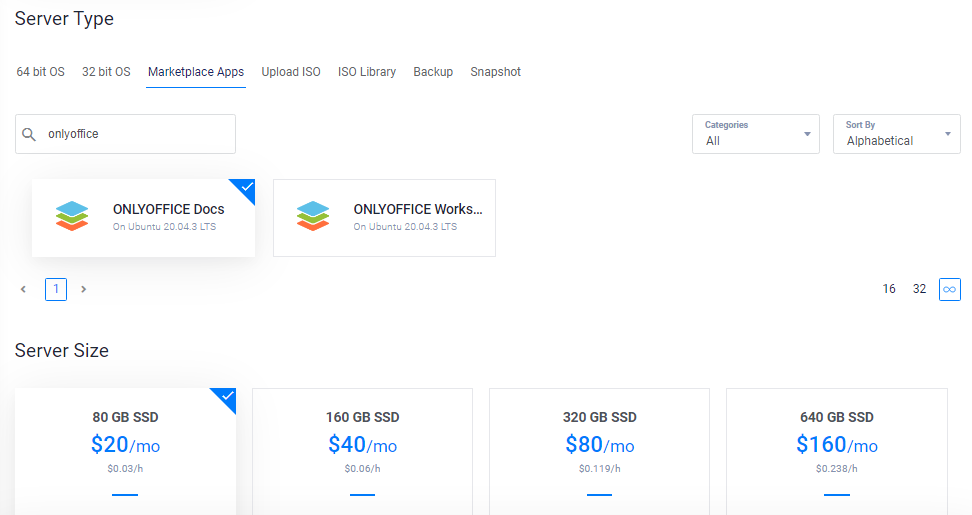Screen dimensions: 972x515
Task: Click the checkmark on 80 GB SSD card
Action: pos(228,395)
